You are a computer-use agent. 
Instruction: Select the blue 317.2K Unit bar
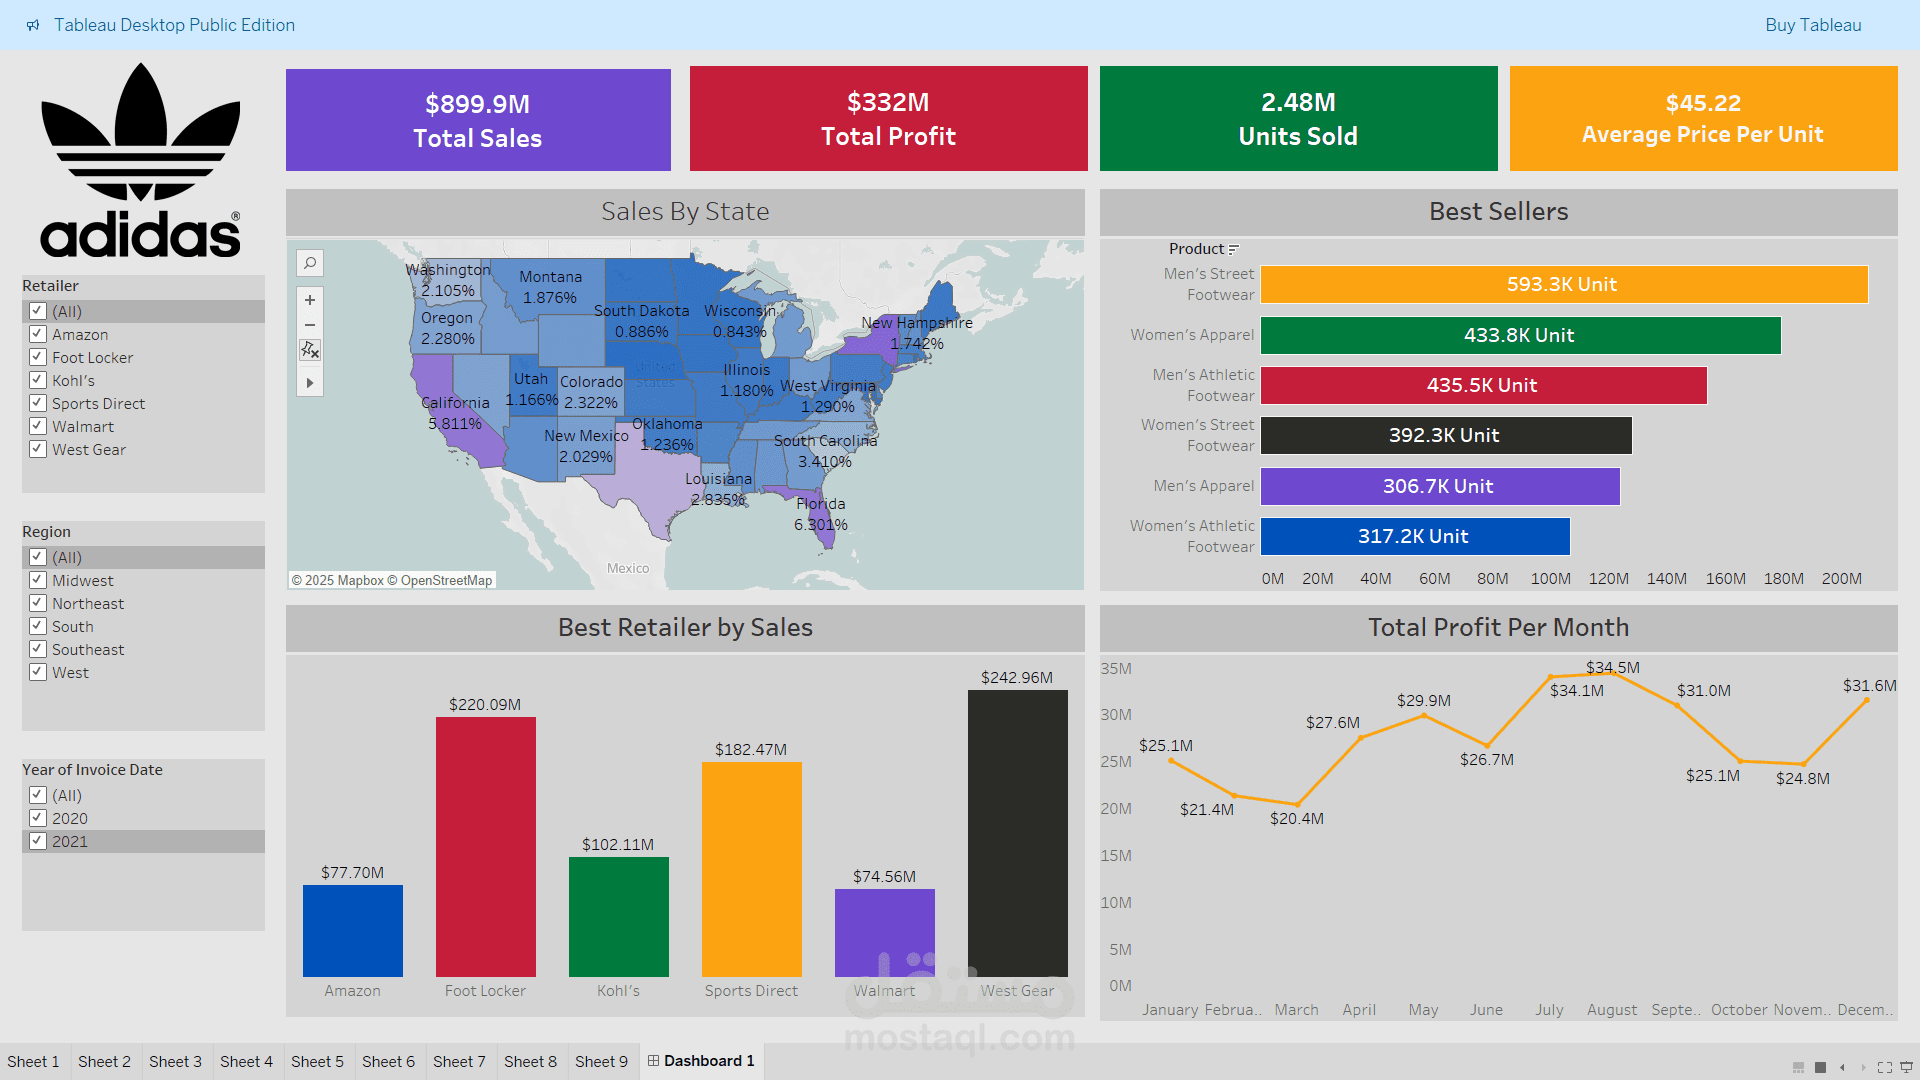coord(1415,536)
